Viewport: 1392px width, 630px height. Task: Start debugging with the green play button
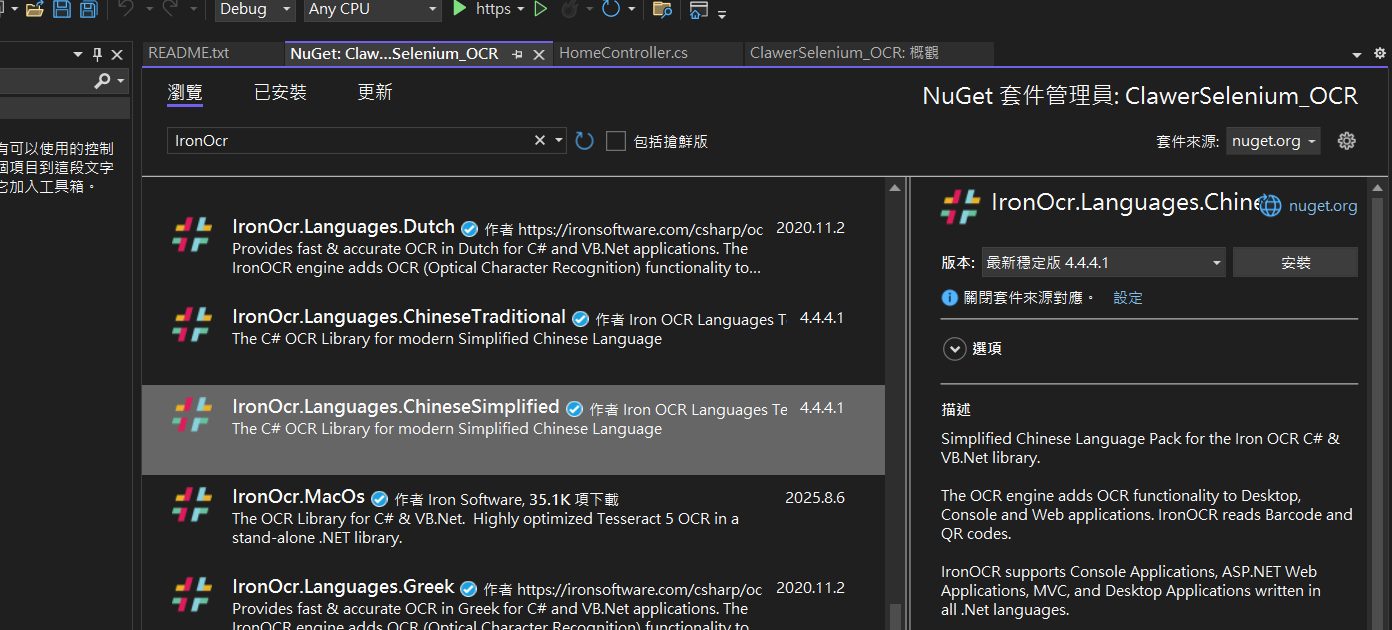point(460,9)
